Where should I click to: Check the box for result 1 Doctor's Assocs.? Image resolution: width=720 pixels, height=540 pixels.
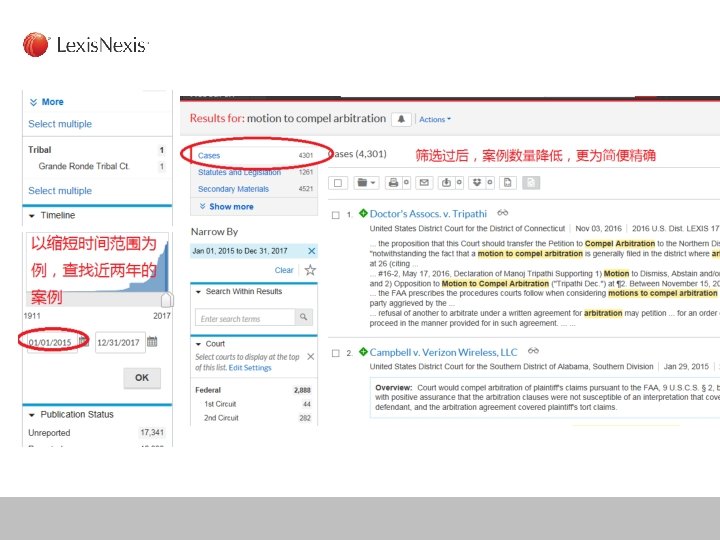pos(336,215)
